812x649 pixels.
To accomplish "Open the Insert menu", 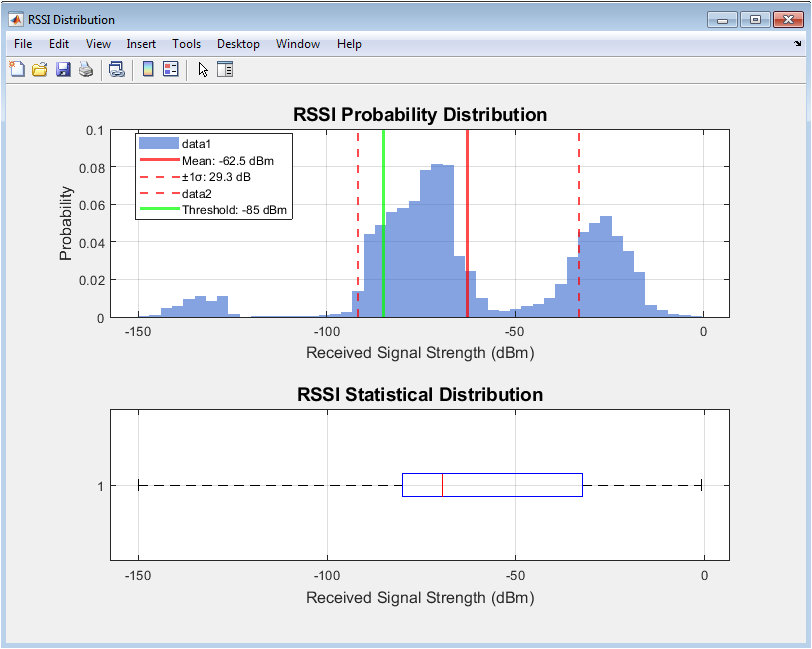I will tap(141, 44).
